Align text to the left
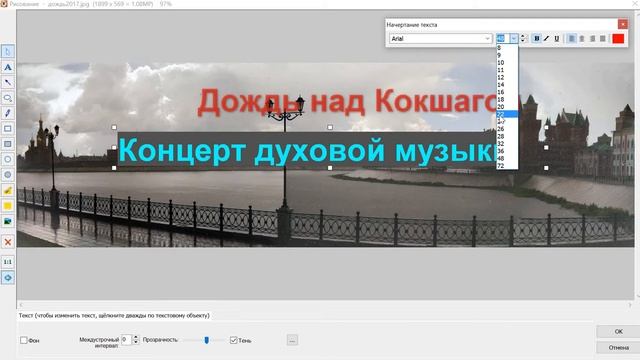The height and width of the screenshot is (360, 640). coord(572,38)
